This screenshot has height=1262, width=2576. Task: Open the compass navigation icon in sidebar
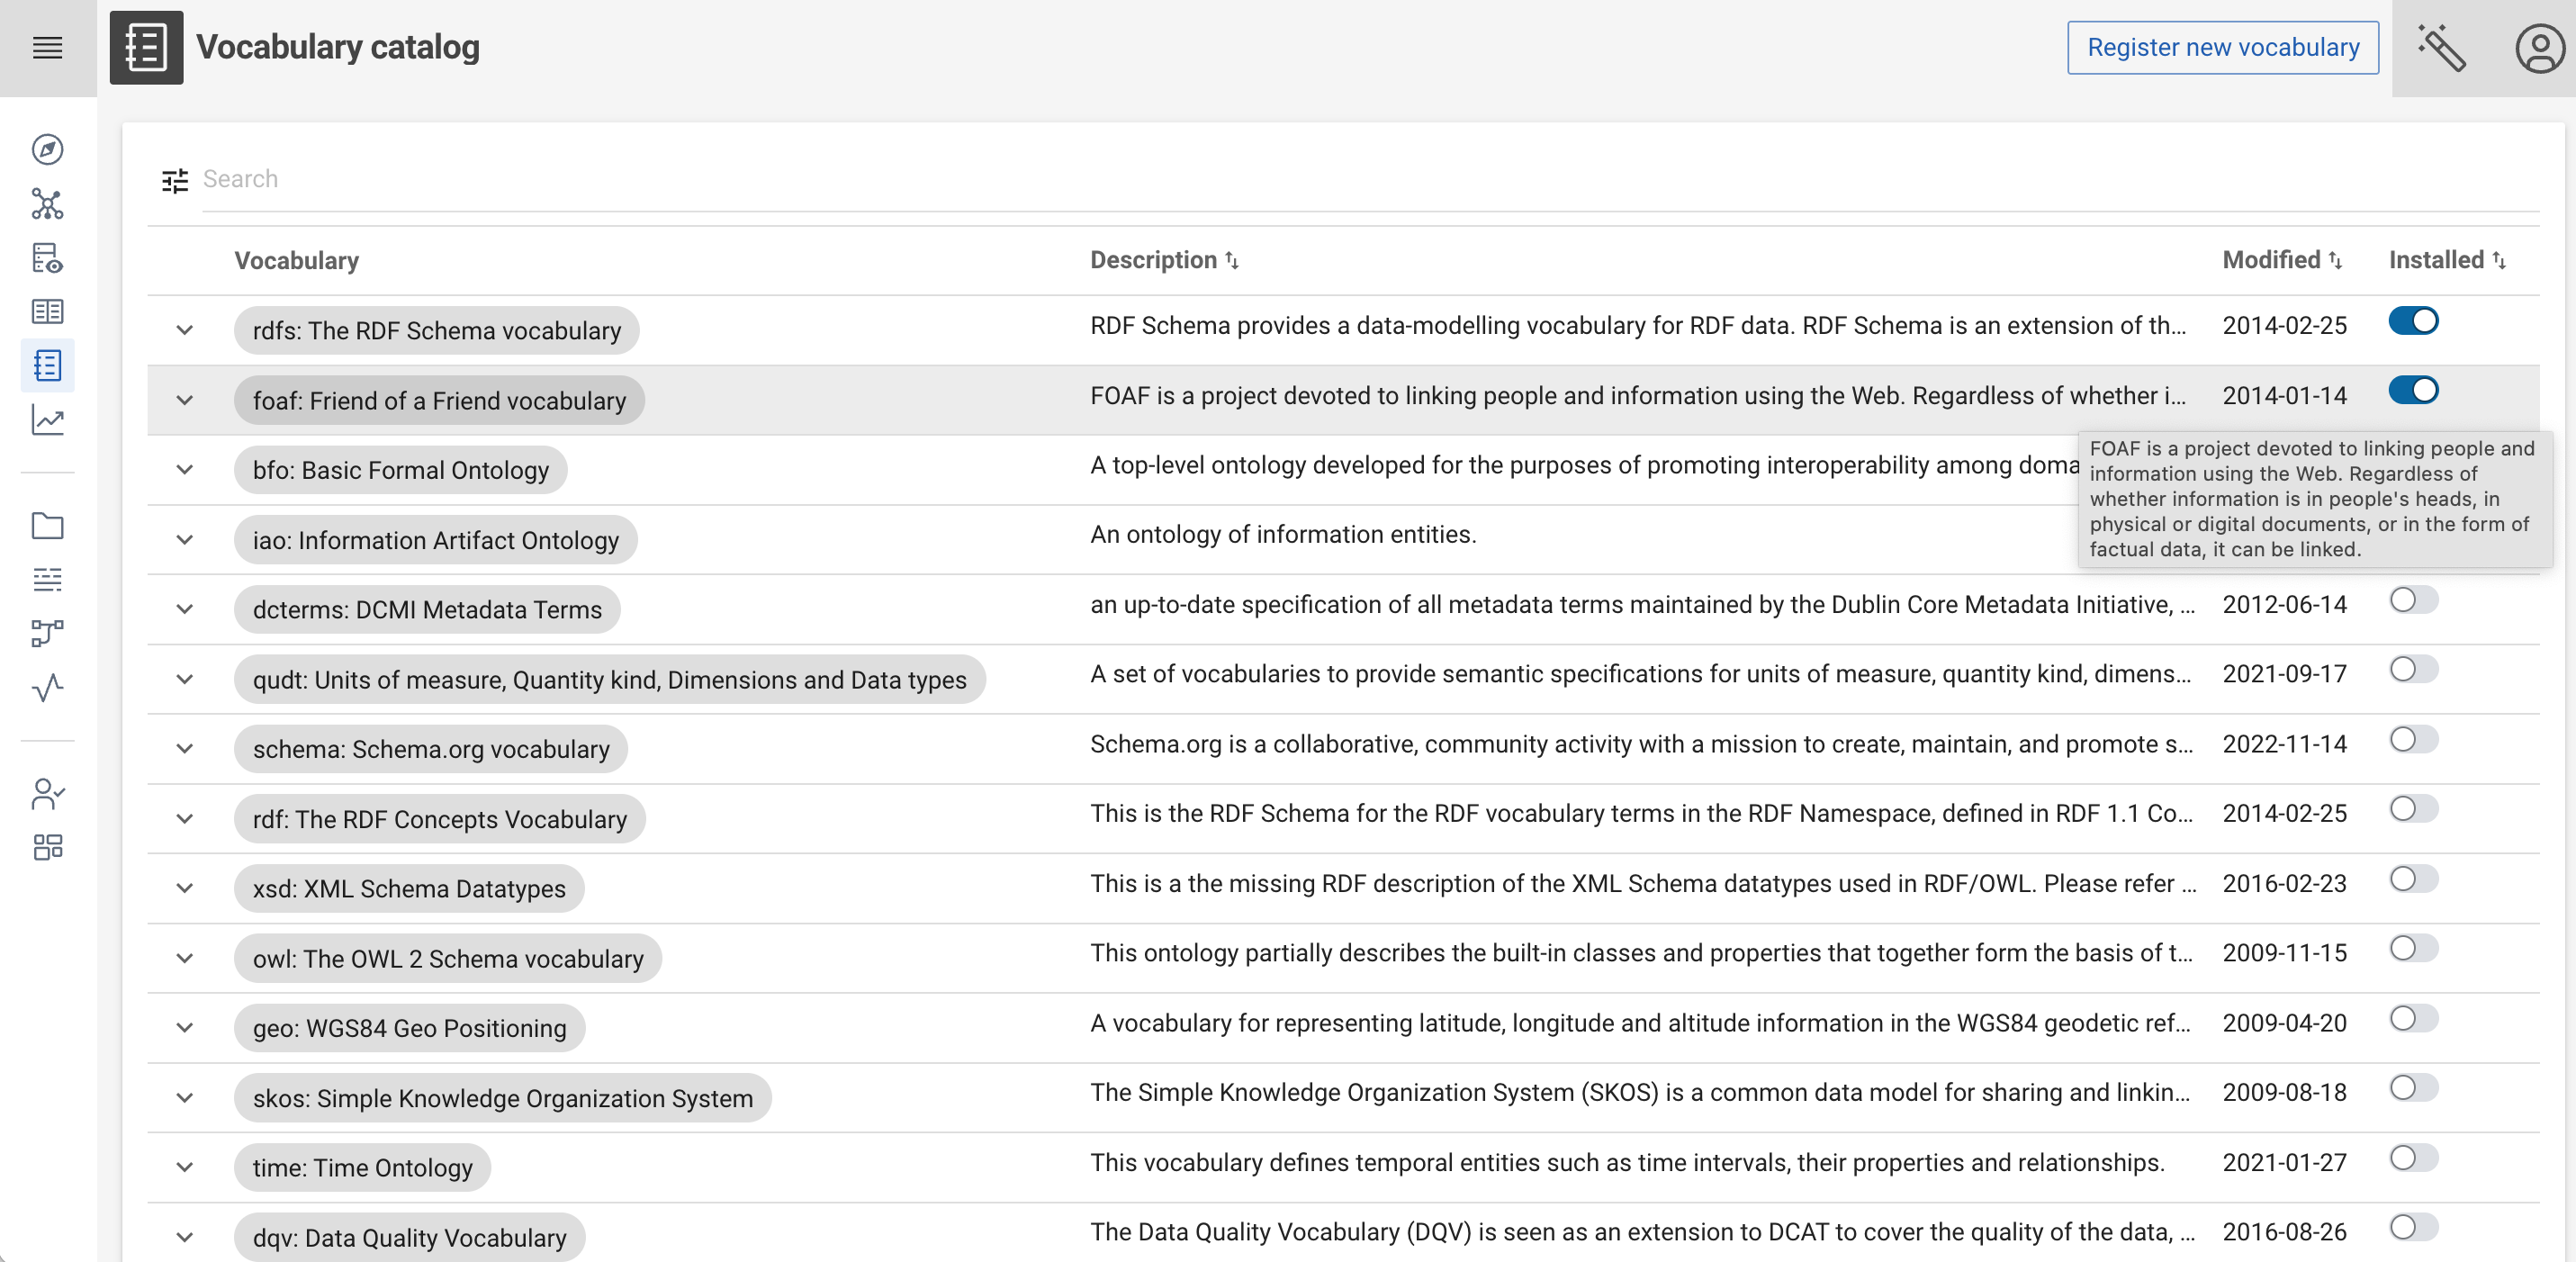(x=47, y=149)
